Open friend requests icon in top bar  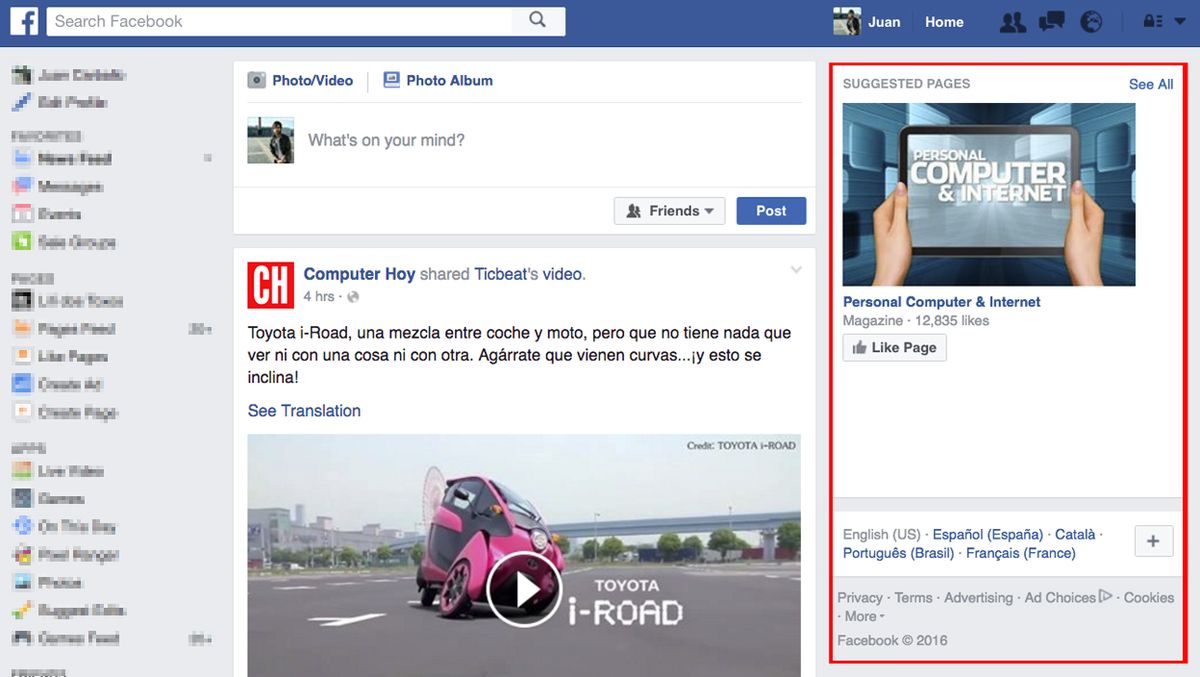point(1012,21)
